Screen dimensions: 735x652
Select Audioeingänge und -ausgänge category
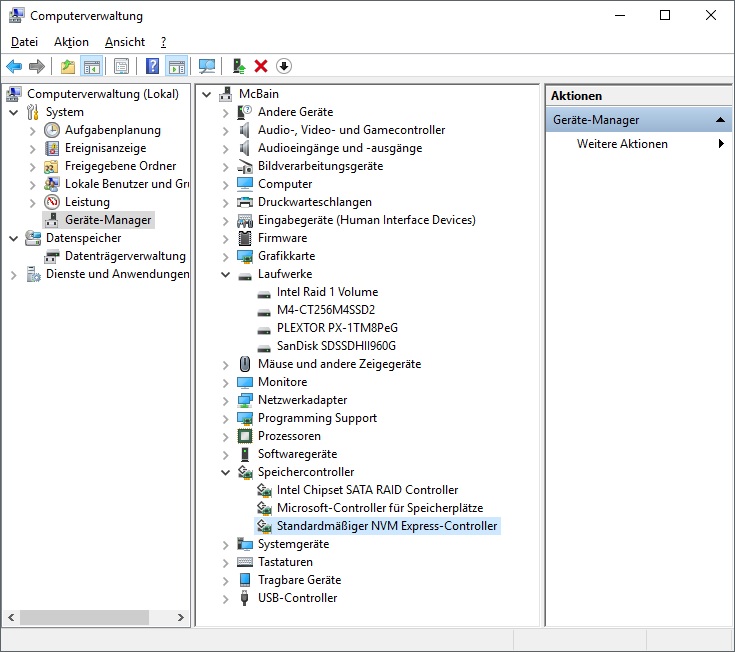(340, 148)
